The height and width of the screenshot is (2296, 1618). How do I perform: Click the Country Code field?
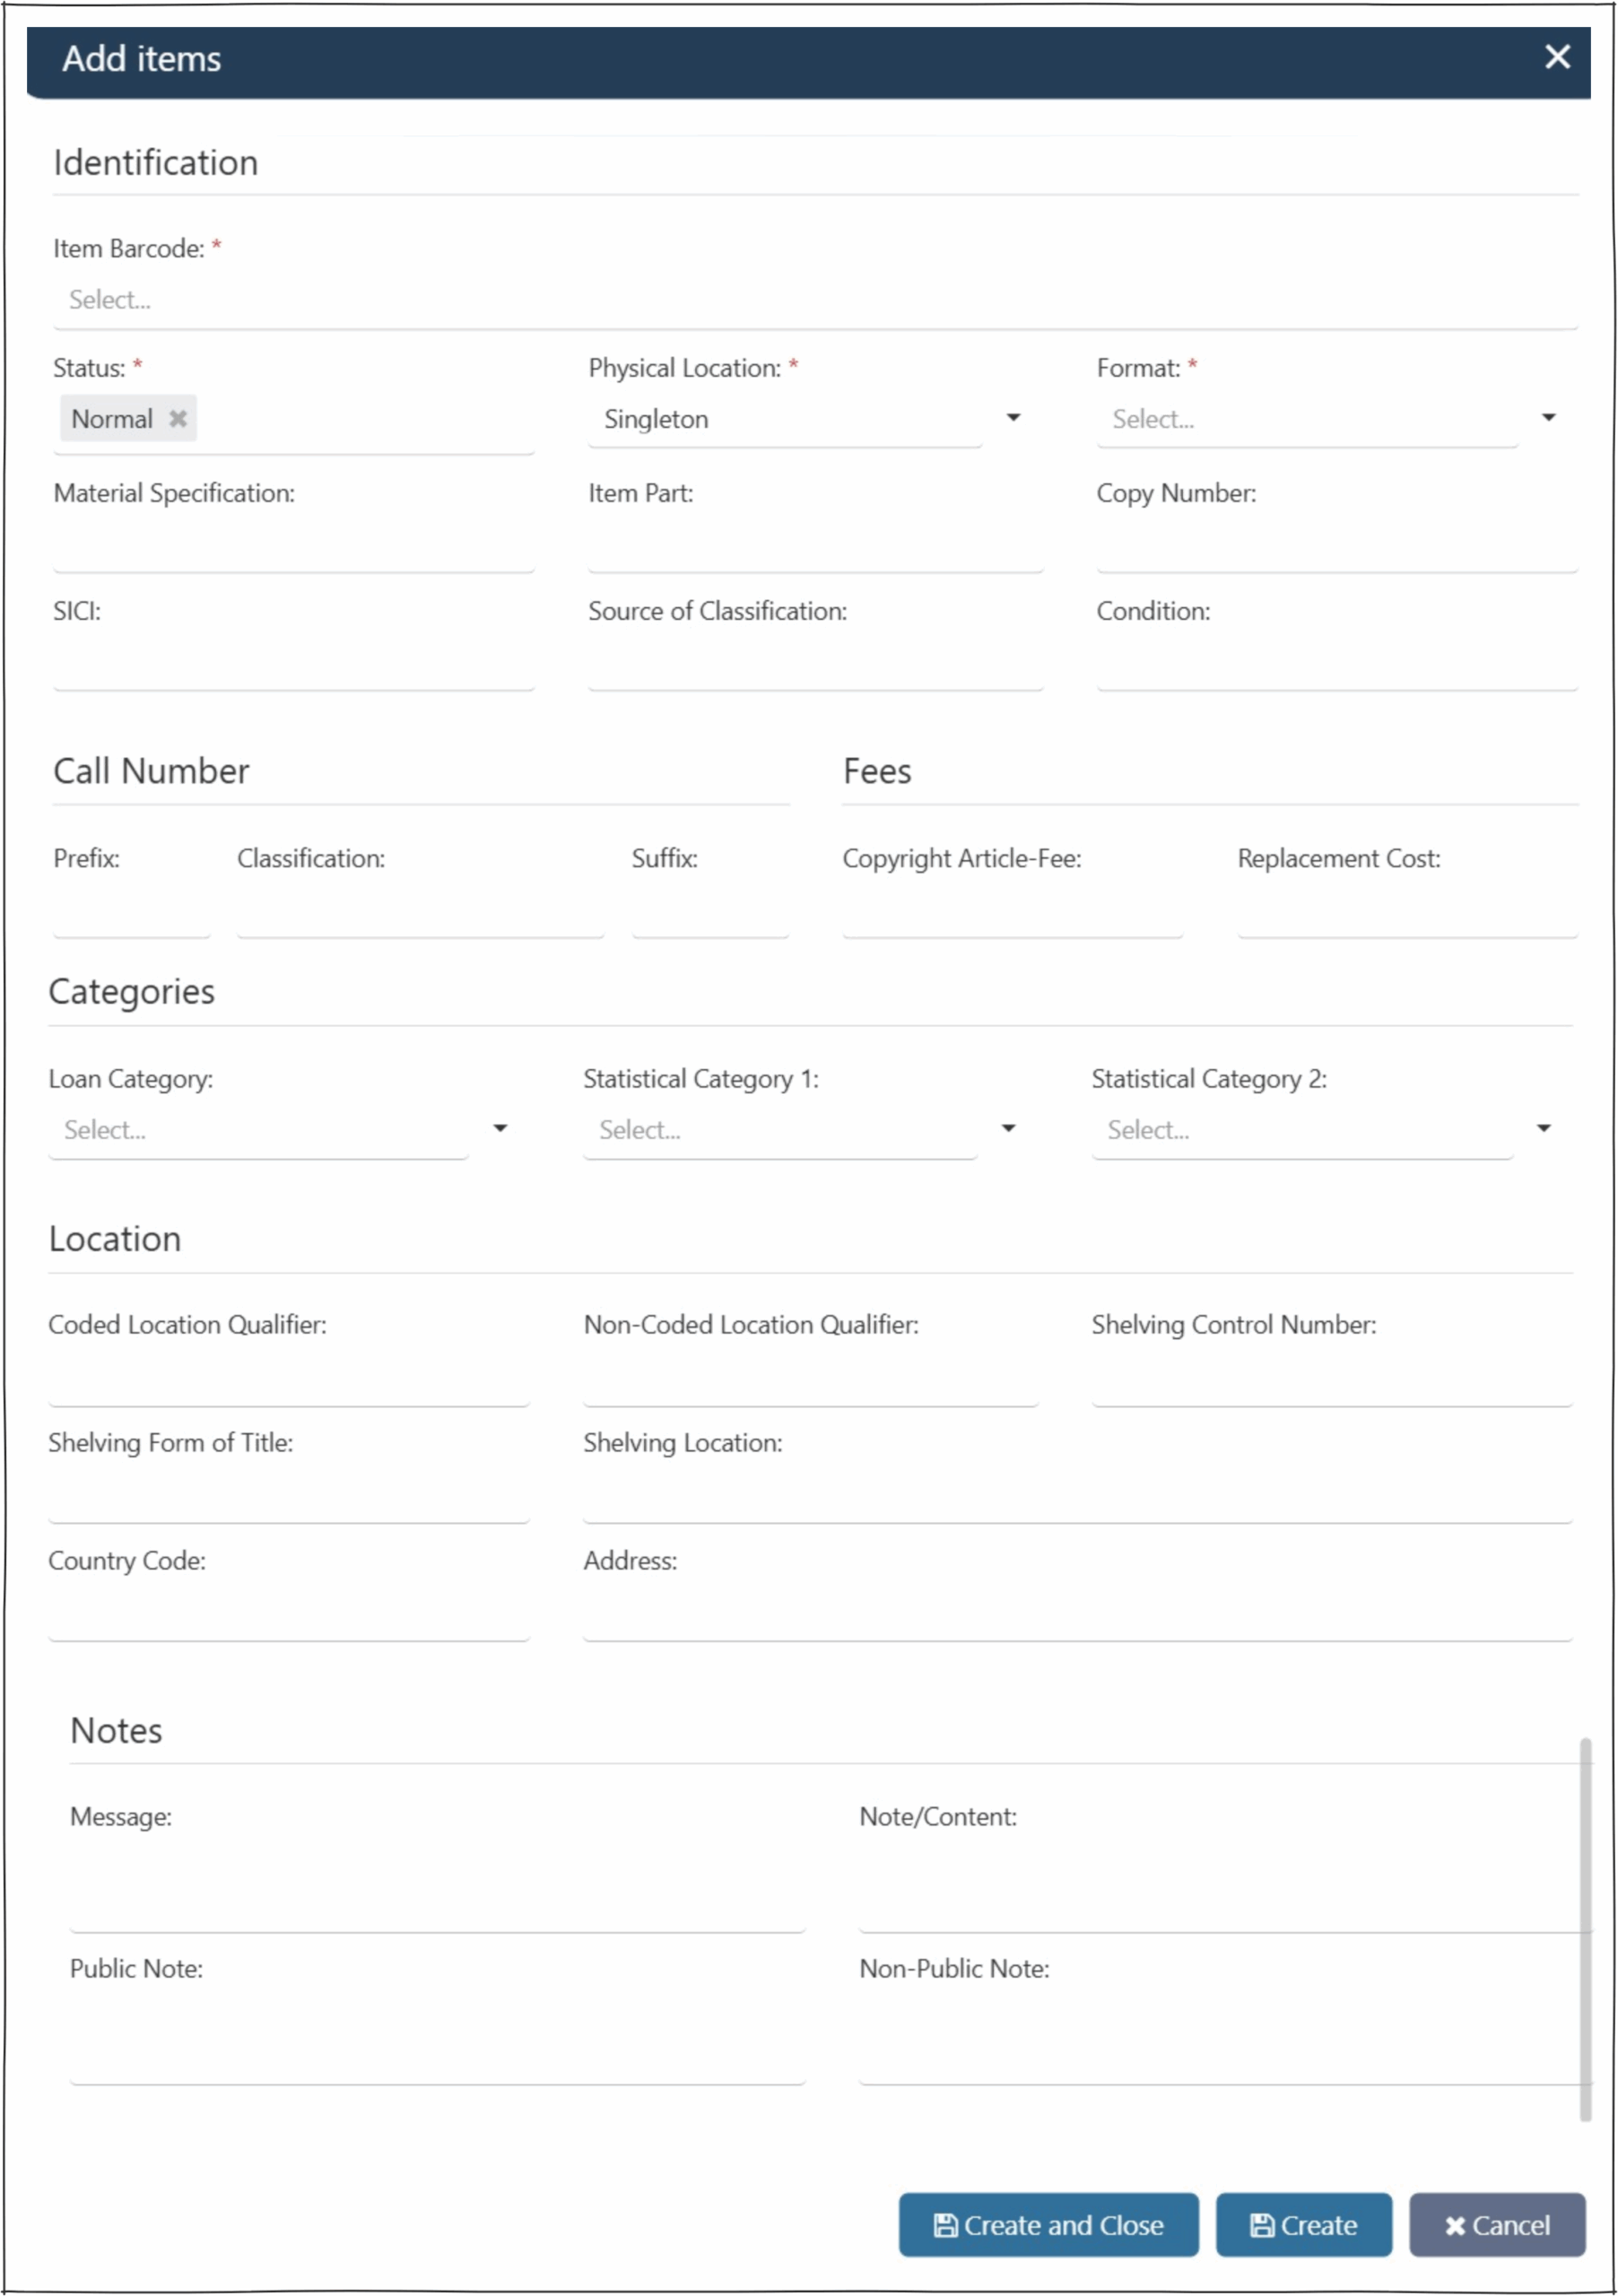pyautogui.click(x=288, y=1615)
